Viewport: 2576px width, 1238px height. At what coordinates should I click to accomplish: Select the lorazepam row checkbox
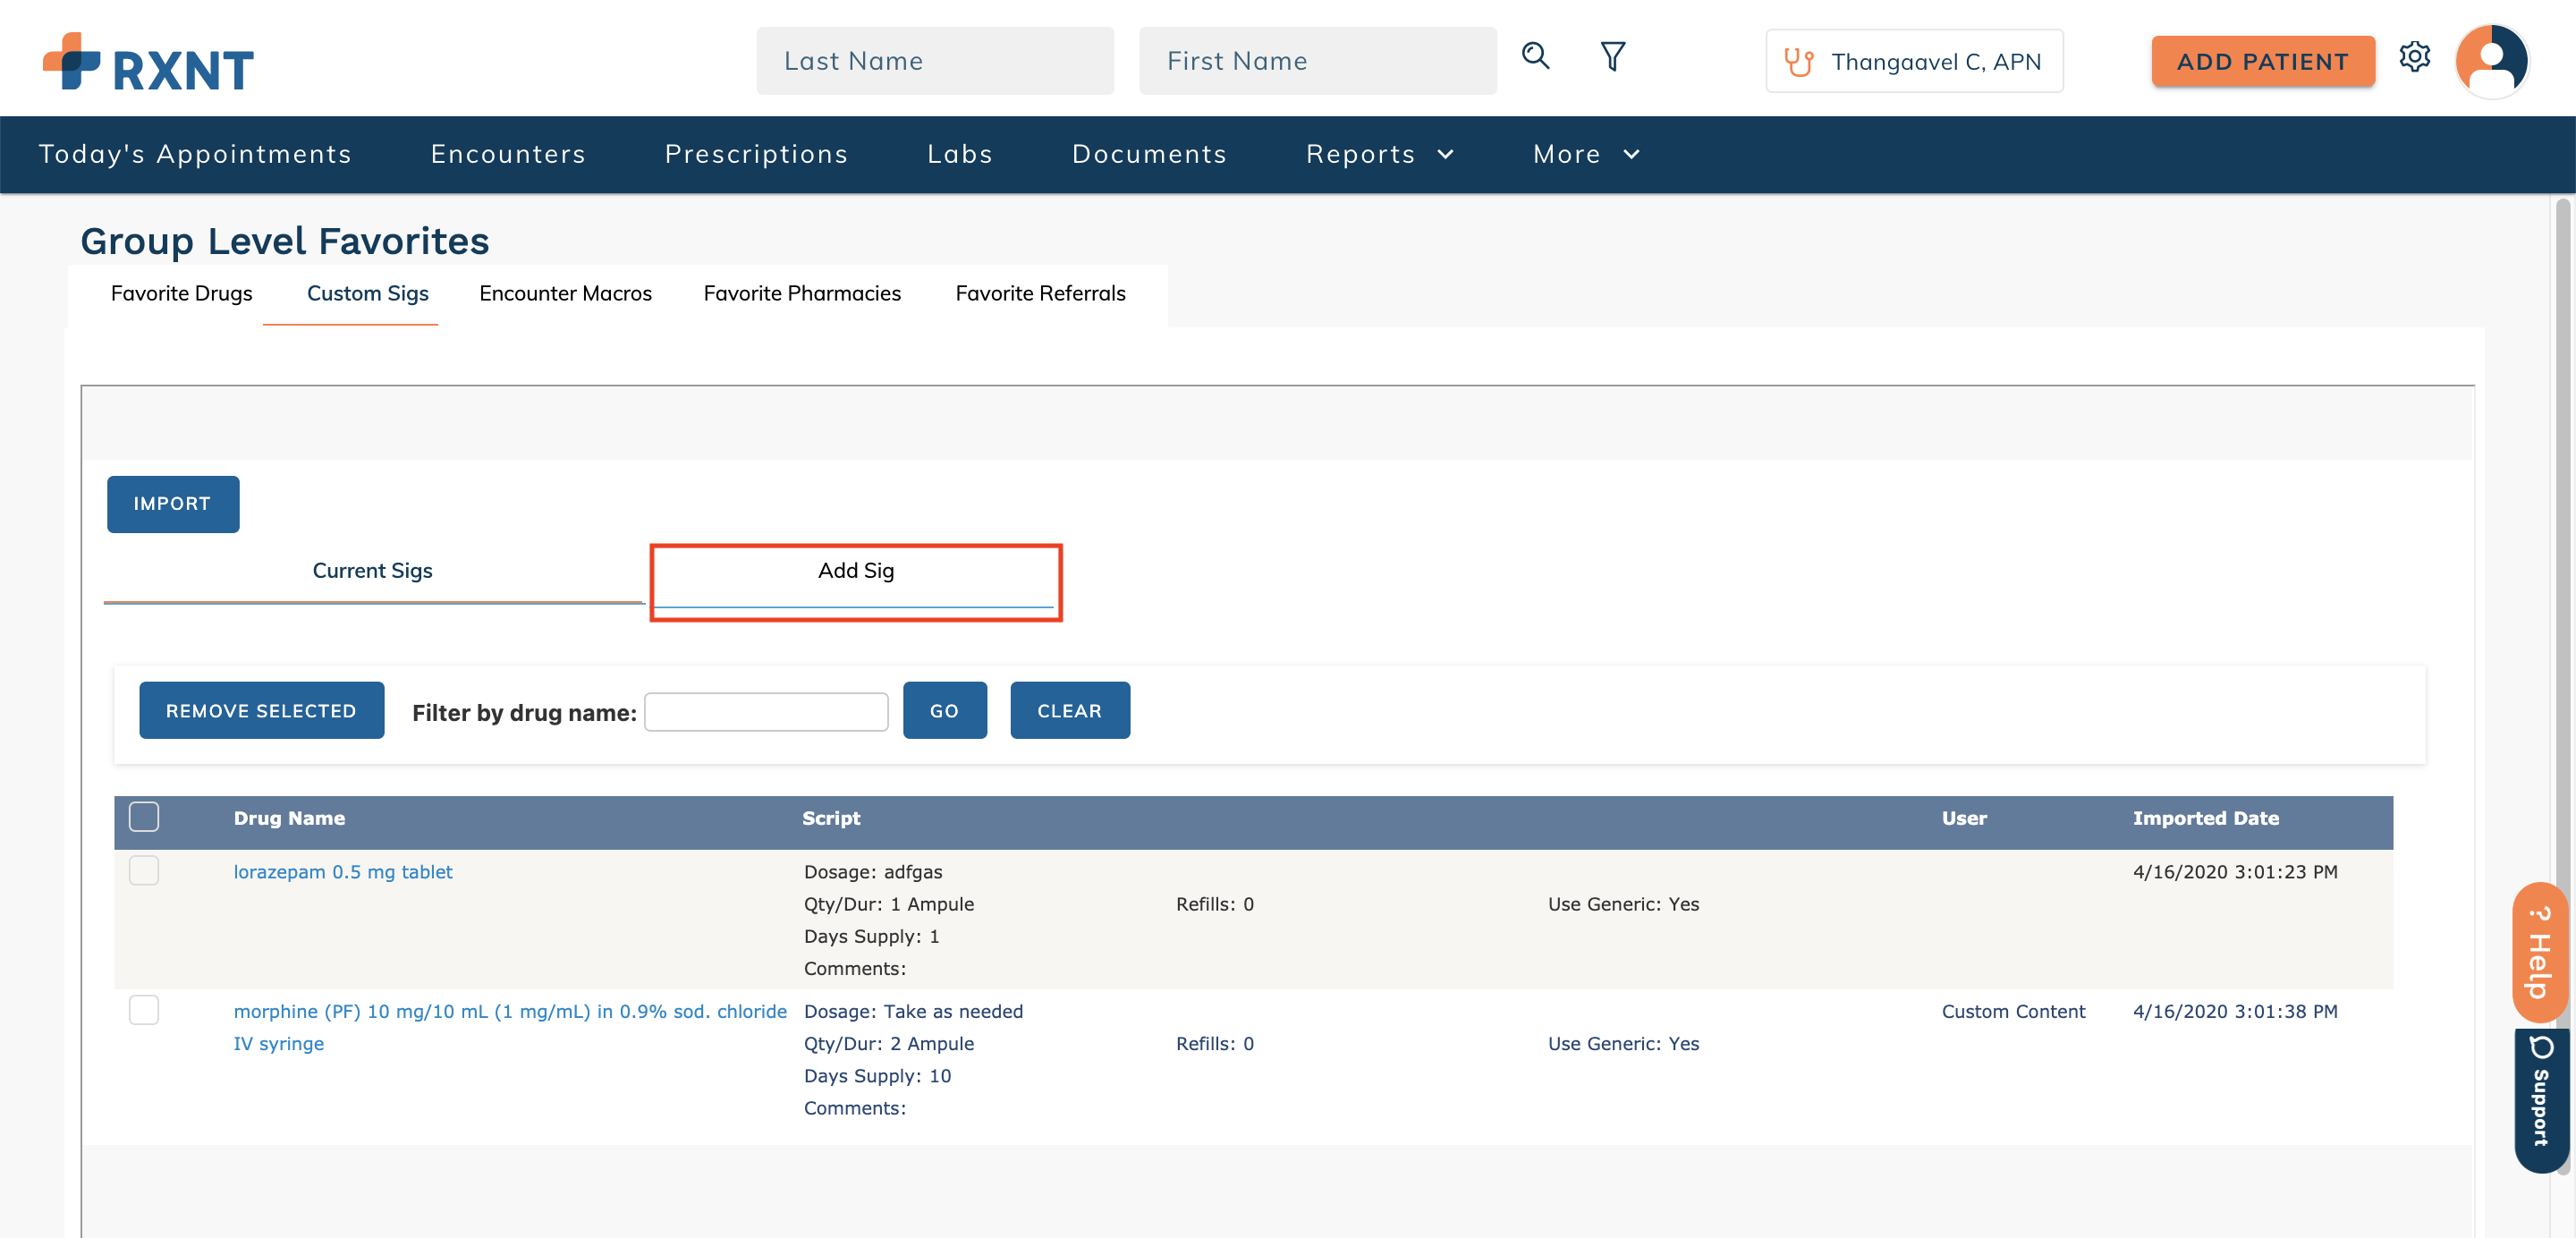point(144,871)
